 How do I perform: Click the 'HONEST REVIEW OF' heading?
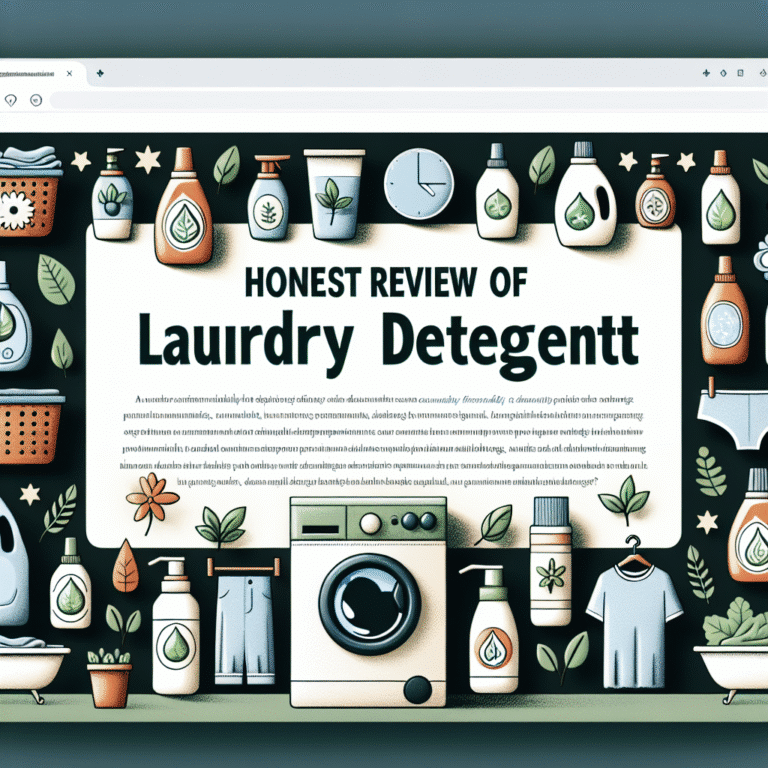pos(385,283)
